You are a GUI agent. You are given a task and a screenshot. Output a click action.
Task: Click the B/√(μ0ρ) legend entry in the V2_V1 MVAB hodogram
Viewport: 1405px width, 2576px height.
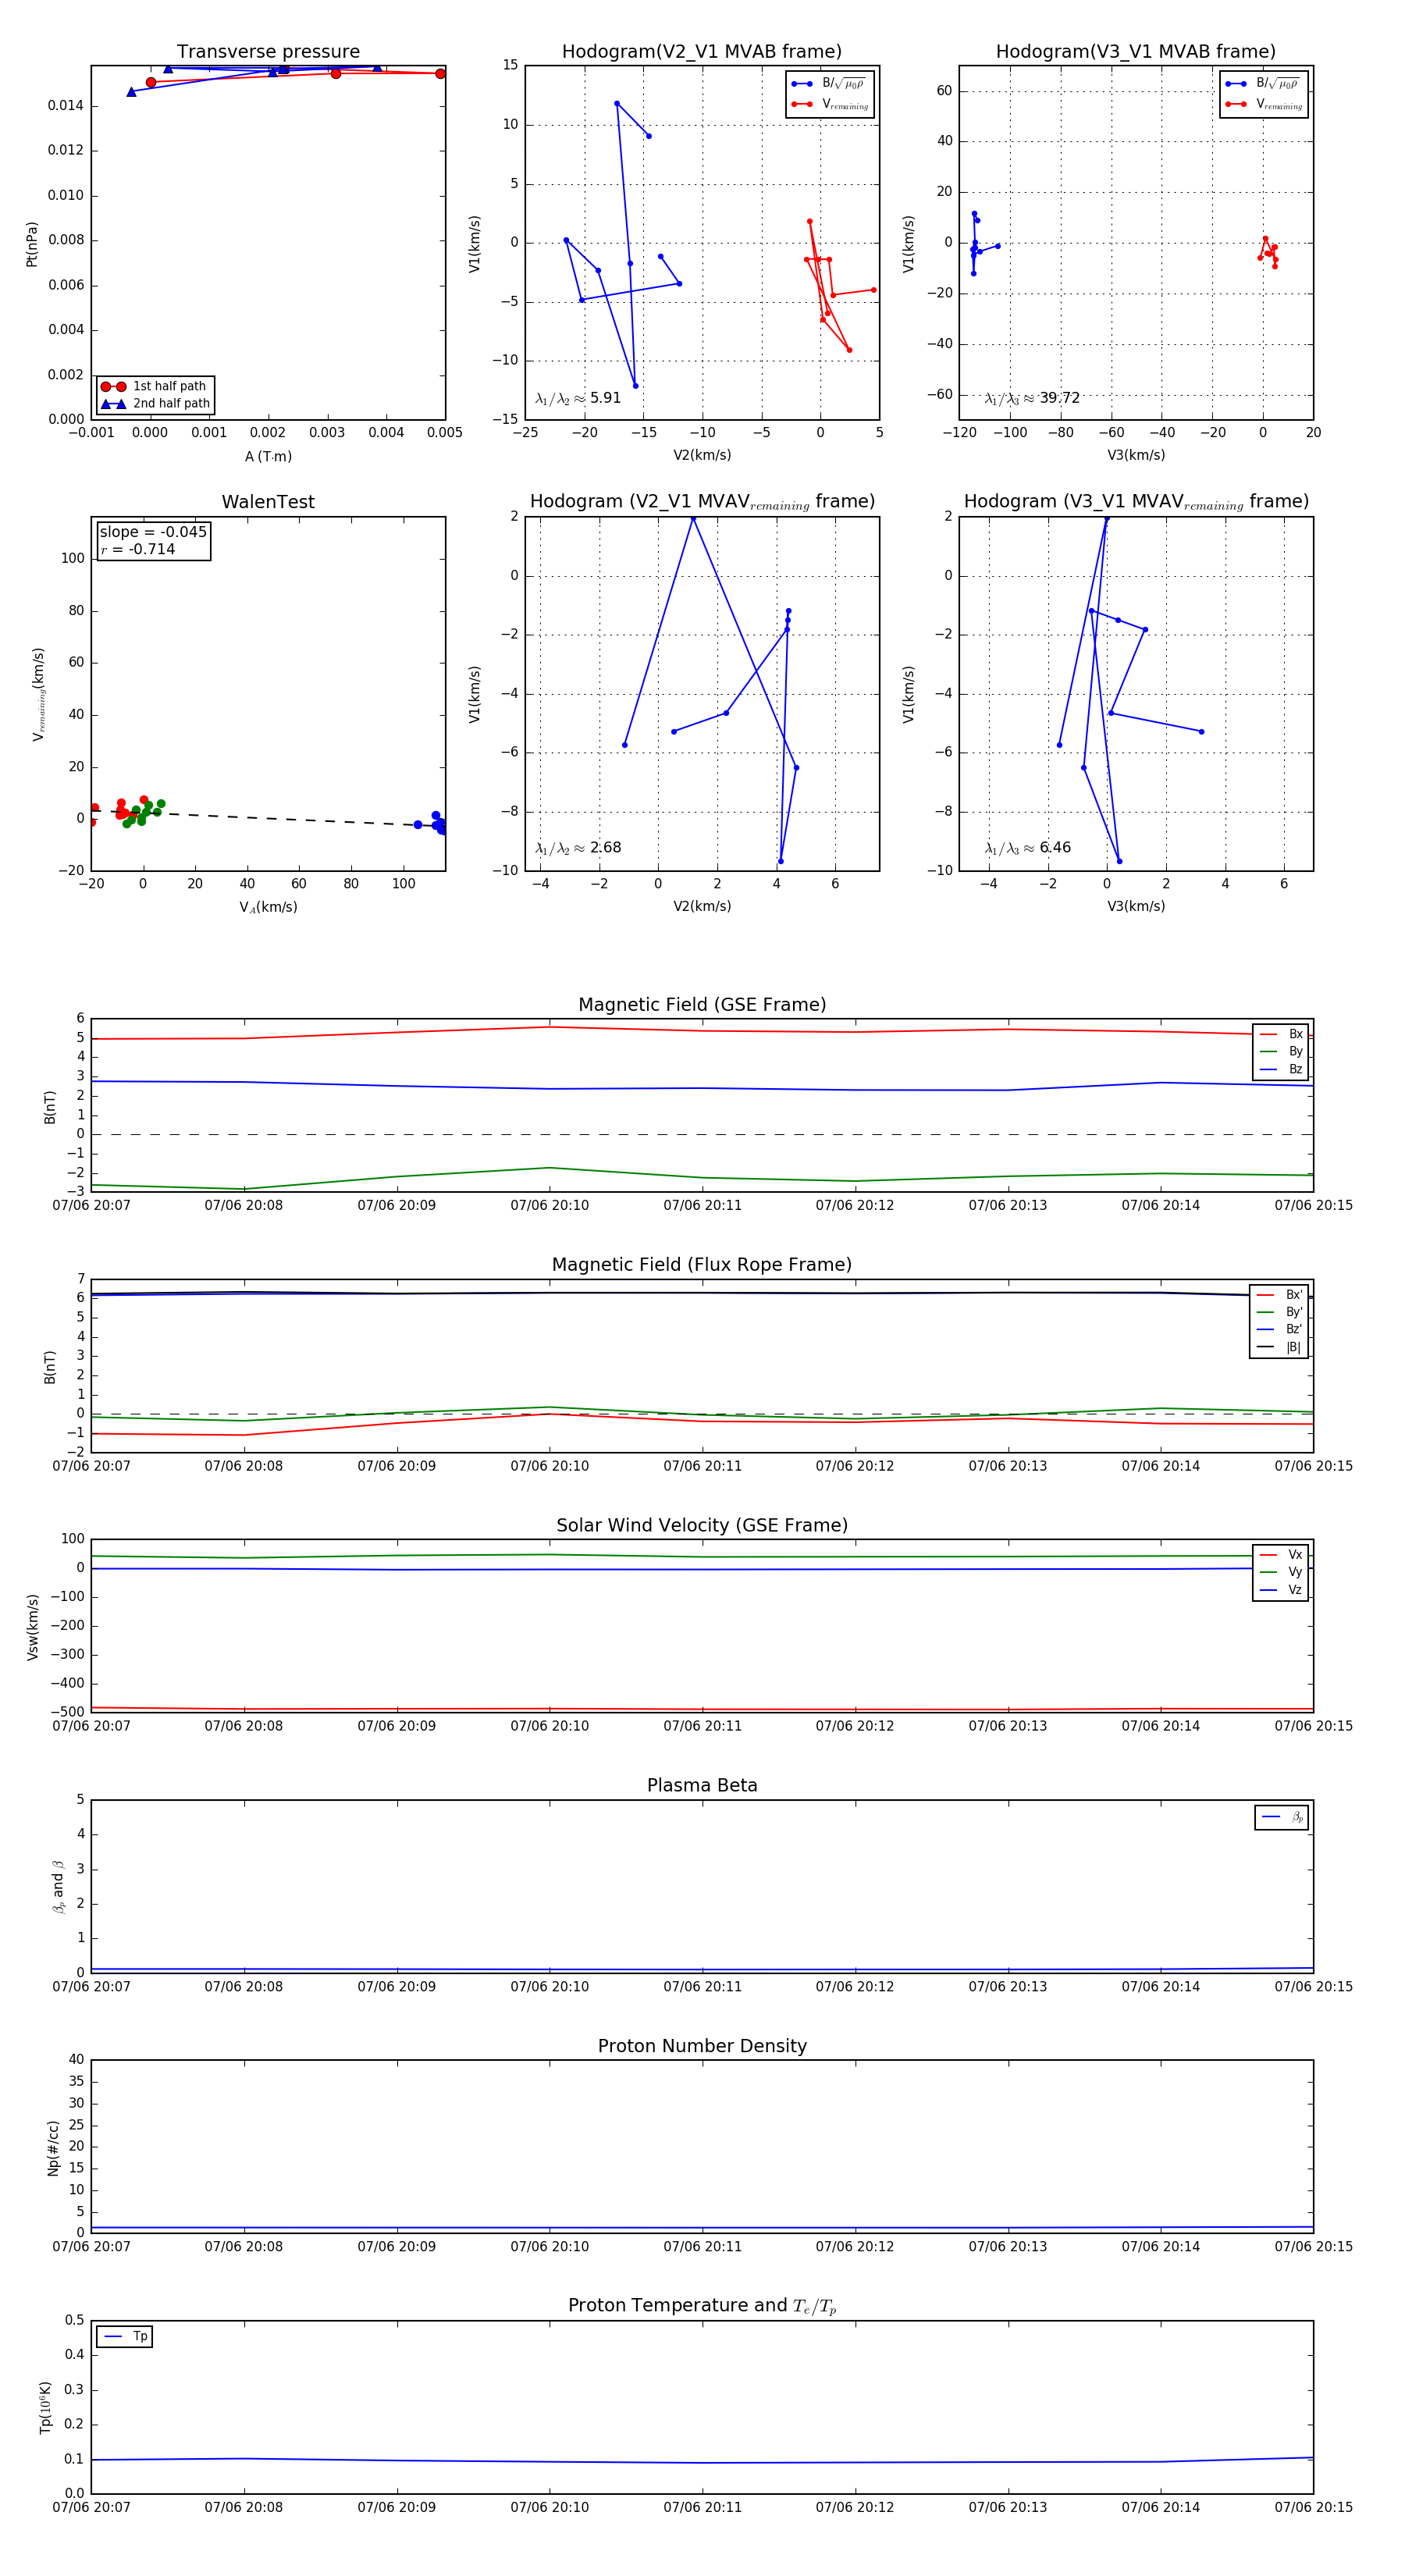click(x=830, y=84)
